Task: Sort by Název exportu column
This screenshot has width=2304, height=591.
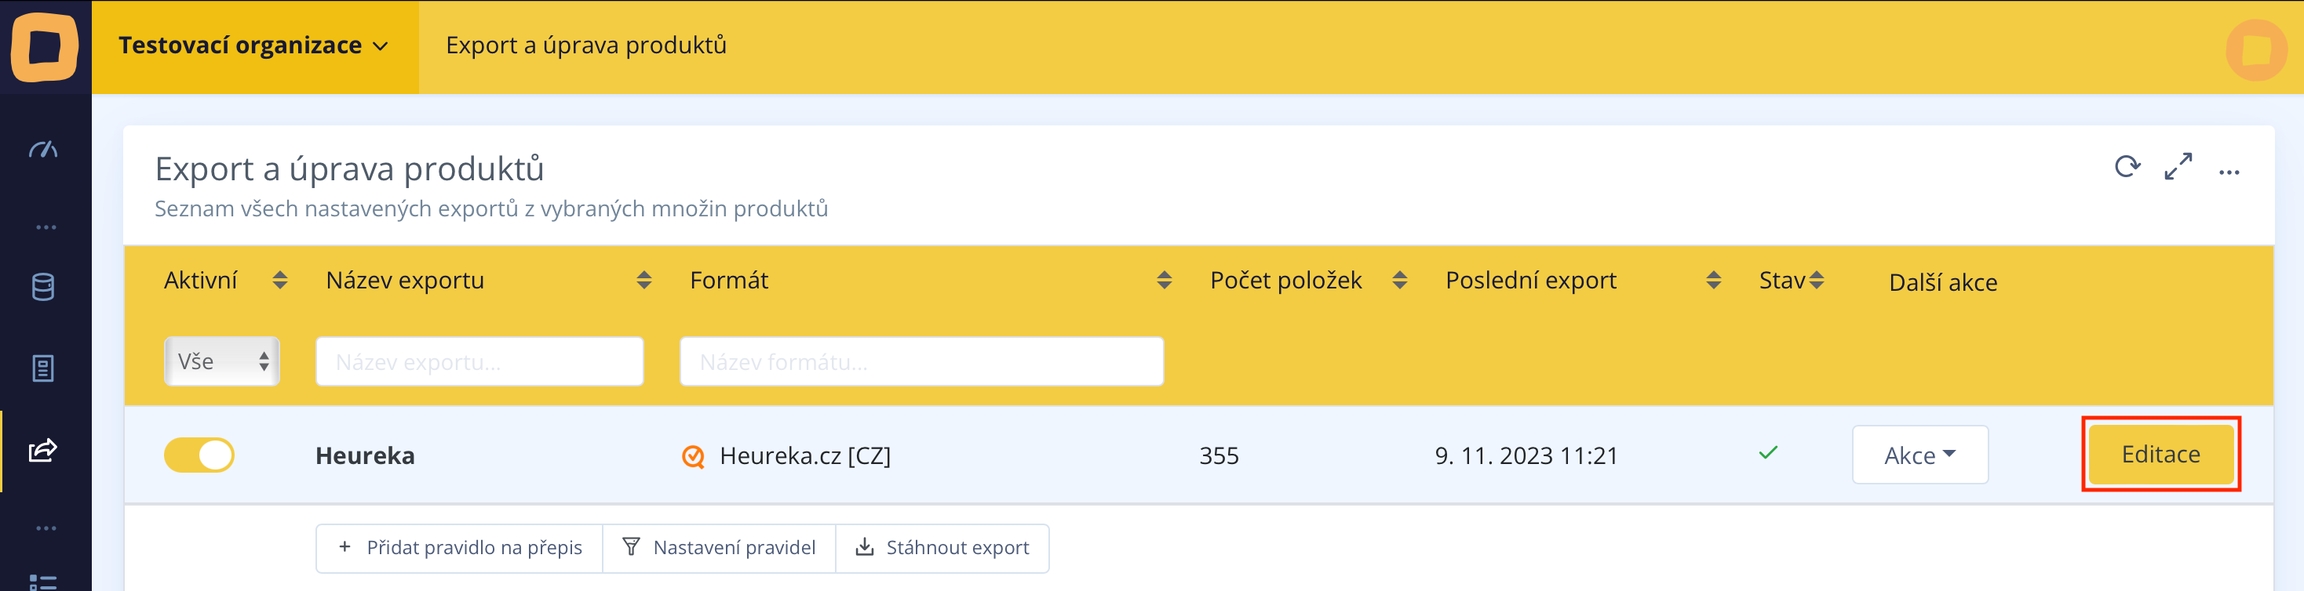Action: click(644, 281)
